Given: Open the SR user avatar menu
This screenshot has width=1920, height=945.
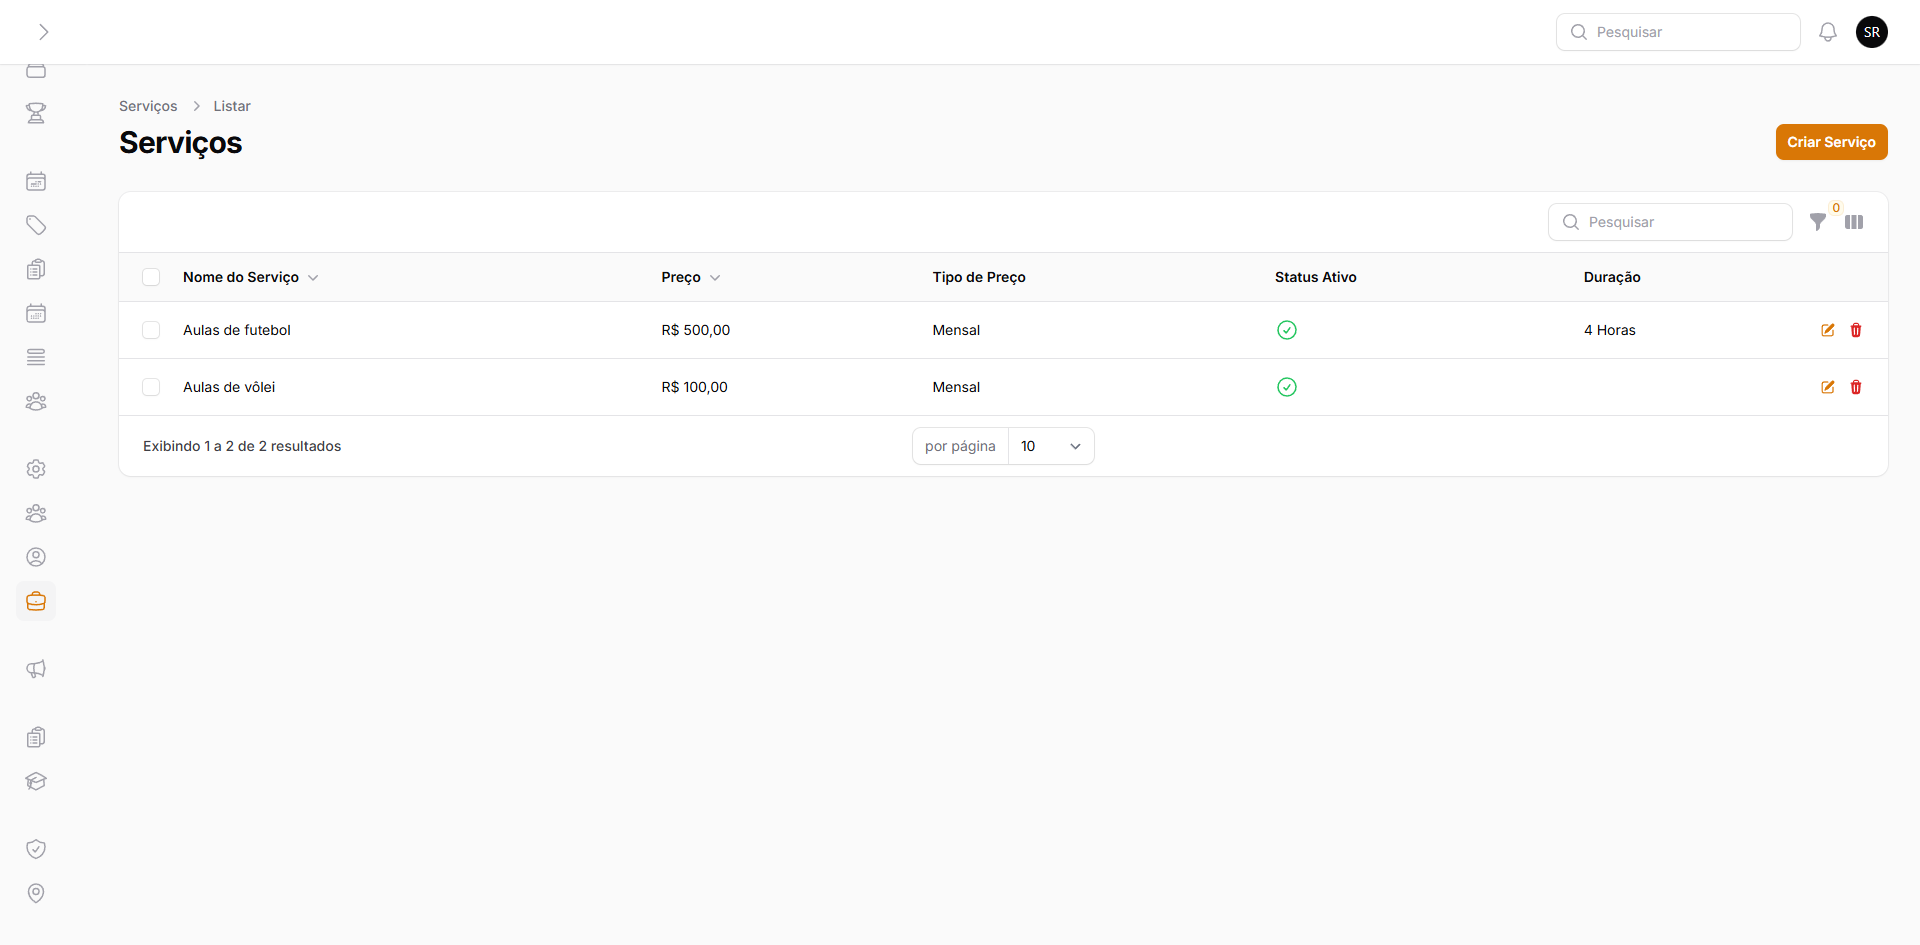Looking at the screenshot, I should tap(1872, 32).
